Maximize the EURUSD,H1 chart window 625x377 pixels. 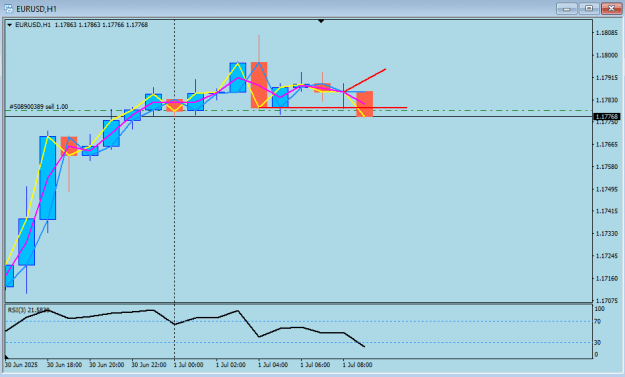tap(589, 8)
